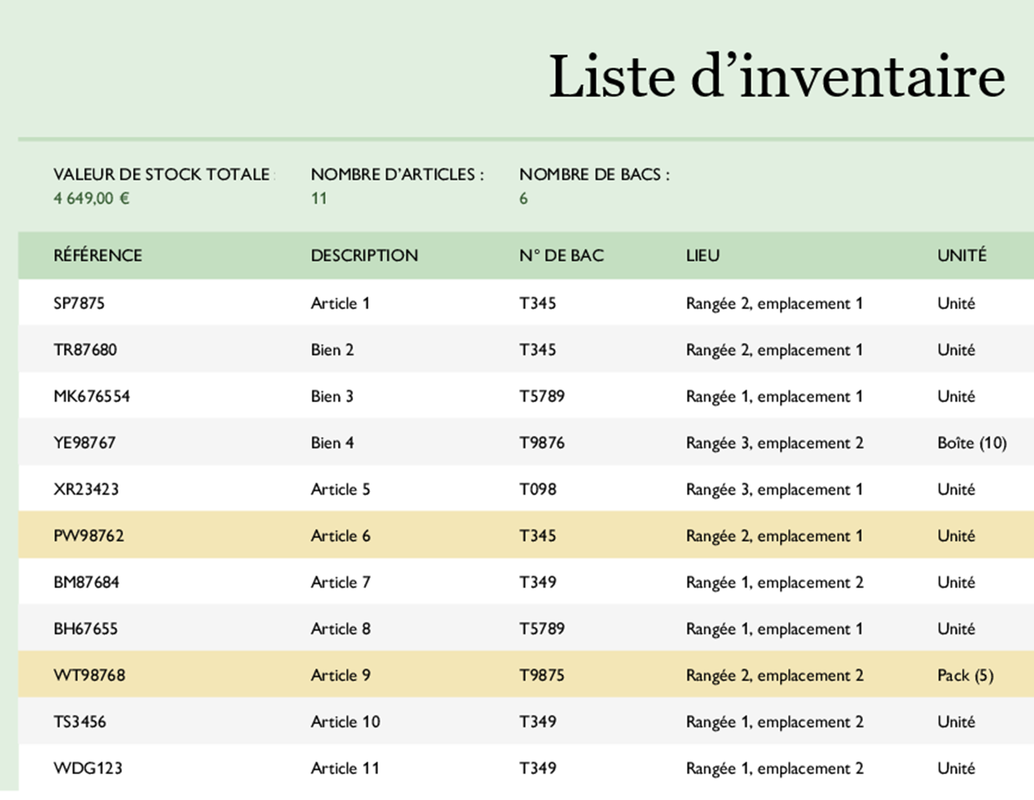Click description cell 'Article 8'
This screenshot has height=800, width=1034.
(x=341, y=628)
